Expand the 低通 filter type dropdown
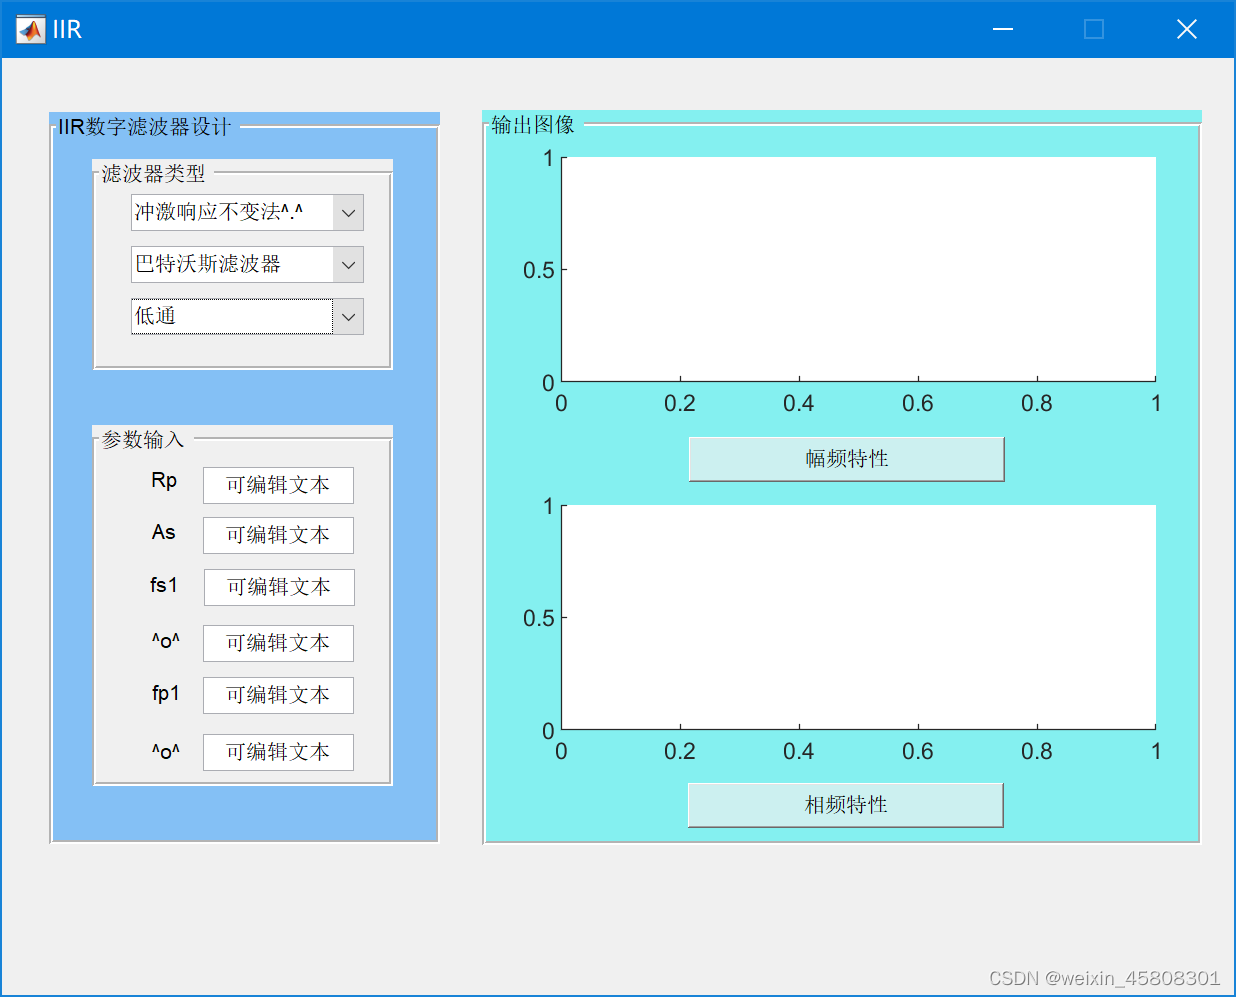1236x997 pixels. 347,316
